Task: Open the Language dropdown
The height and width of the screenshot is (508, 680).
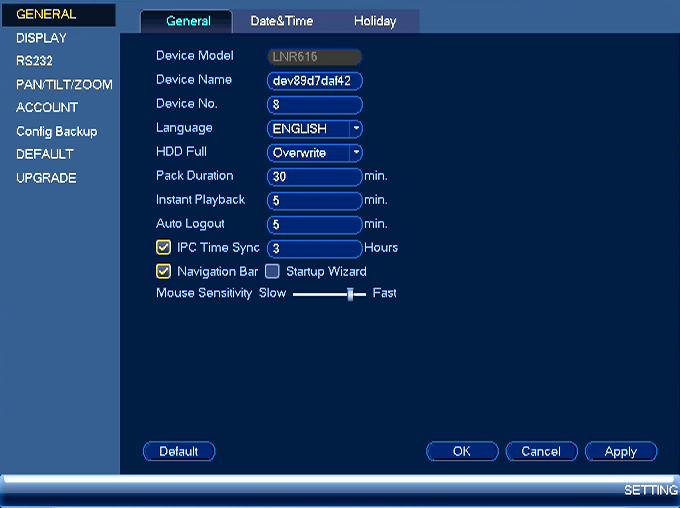Action: 314,129
